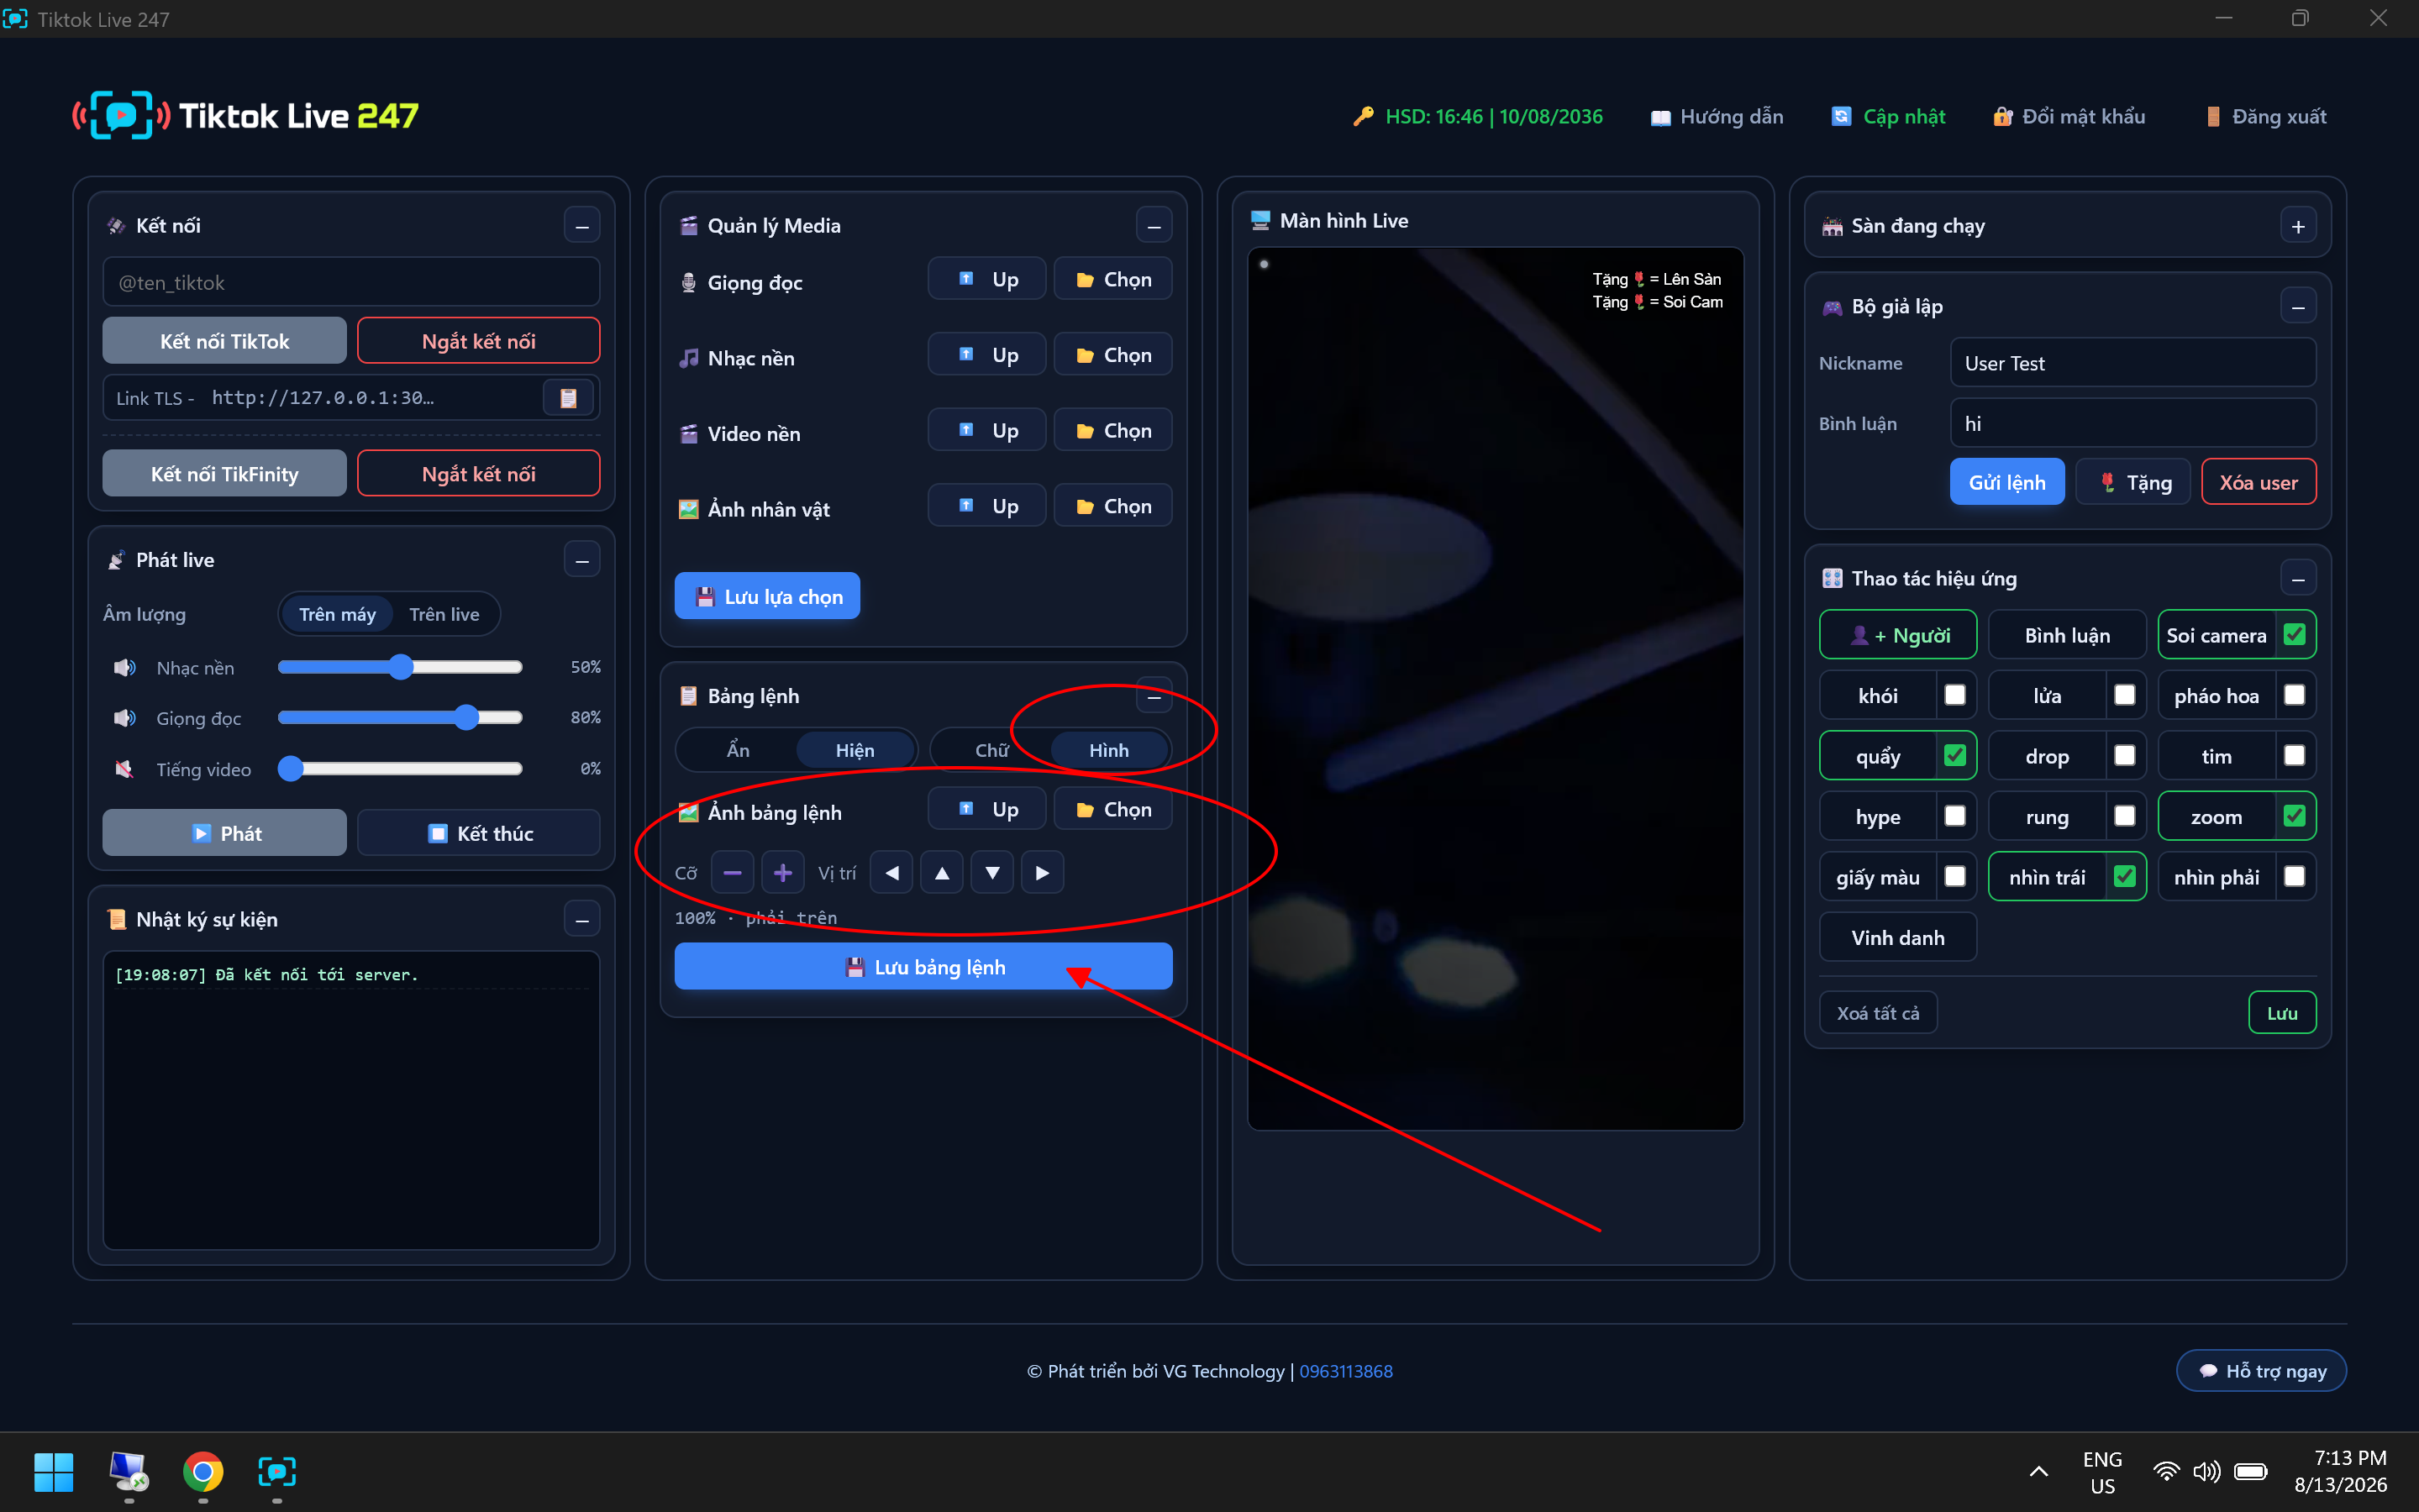
Task: Mute the Giọng đọc speaker icon
Action: tap(125, 718)
